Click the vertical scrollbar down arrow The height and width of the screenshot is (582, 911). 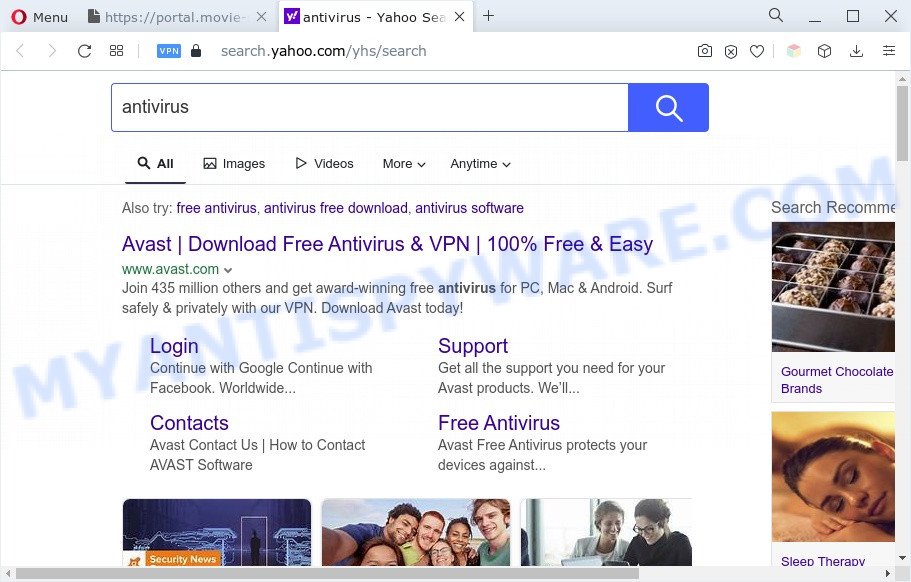point(902,559)
